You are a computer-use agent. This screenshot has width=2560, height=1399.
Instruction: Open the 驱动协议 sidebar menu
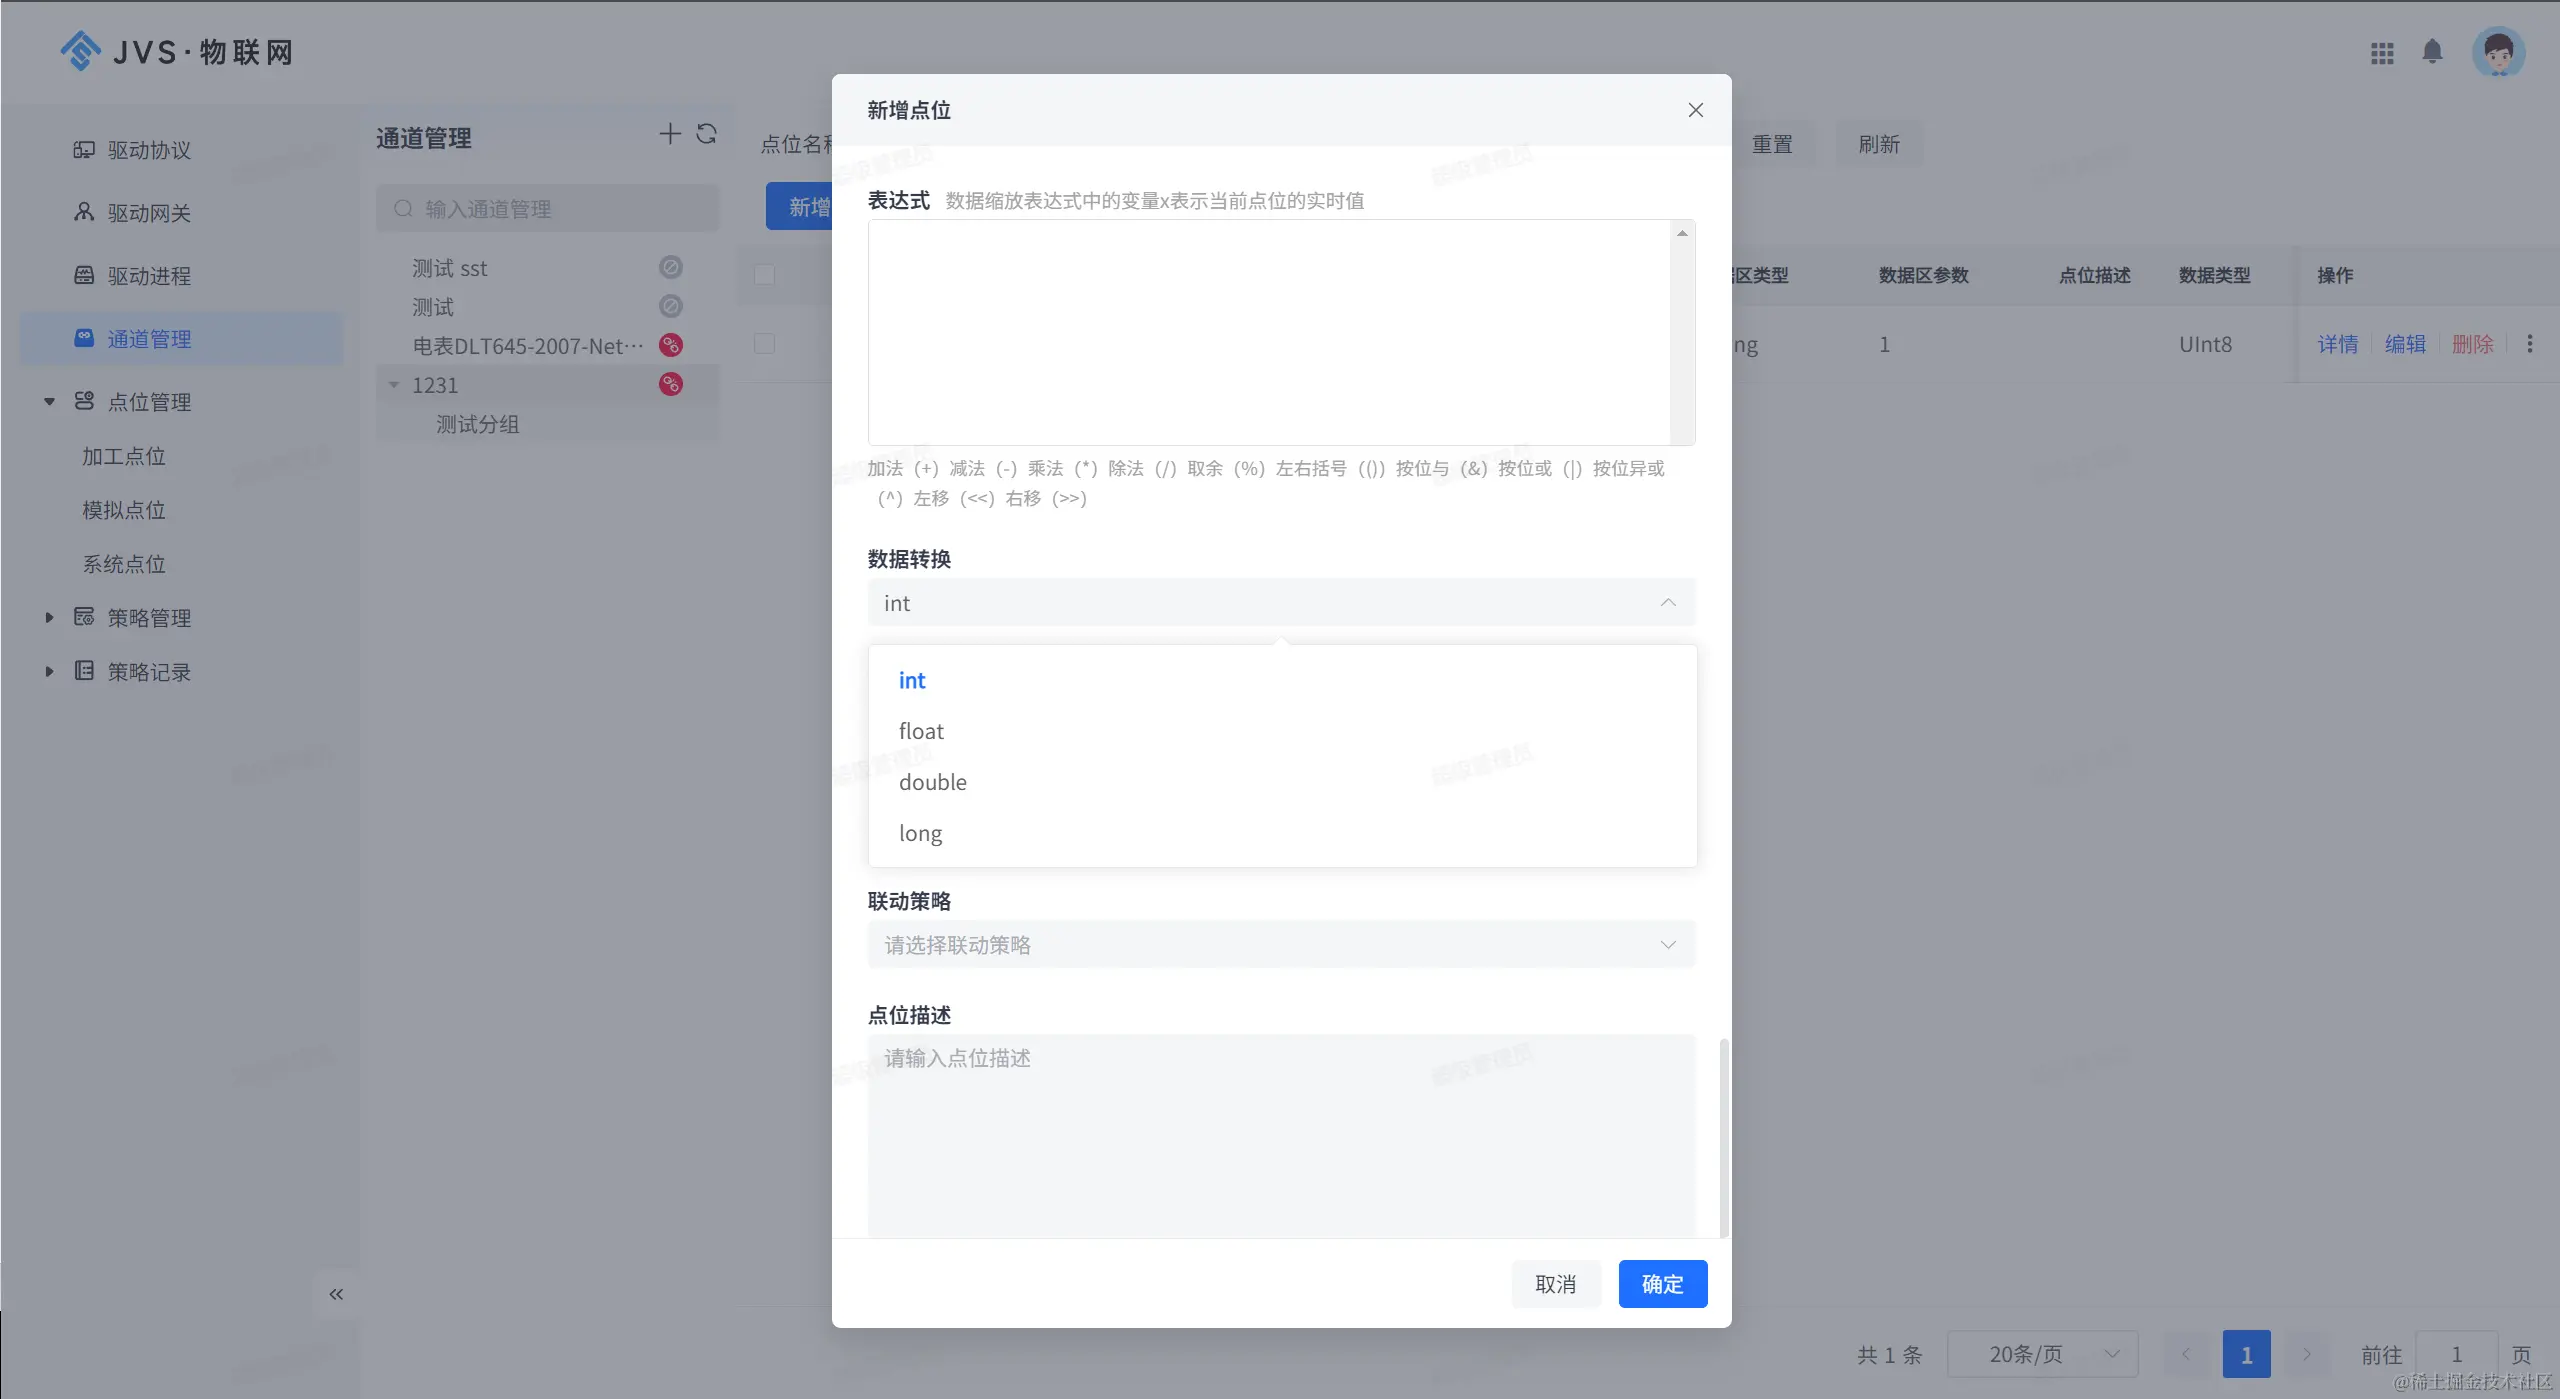149,150
